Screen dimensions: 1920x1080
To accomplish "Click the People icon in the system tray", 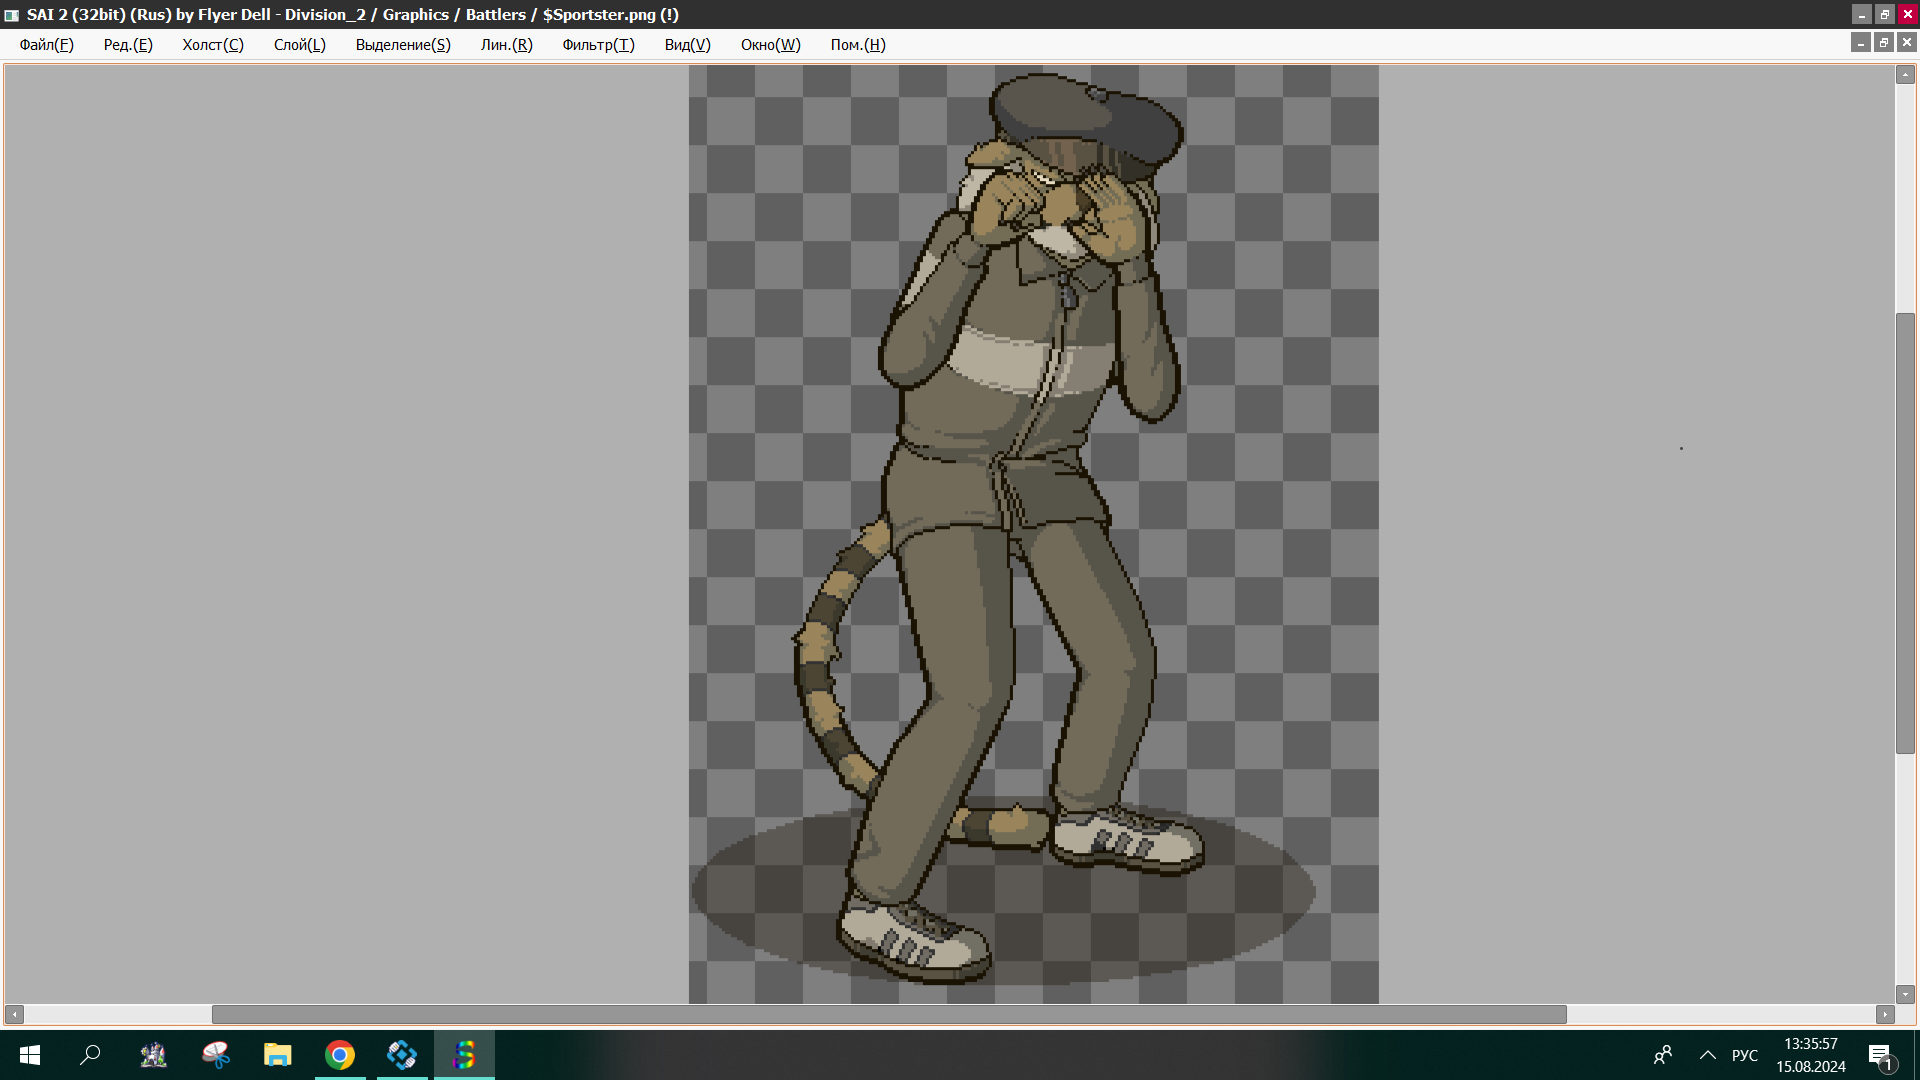I will pos(1663,1055).
